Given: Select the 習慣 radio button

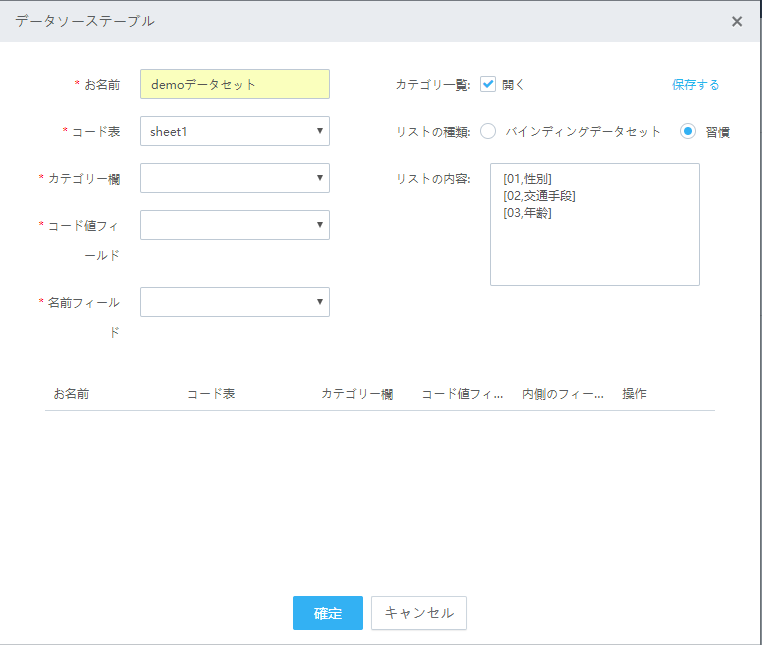Looking at the screenshot, I should click(x=688, y=131).
